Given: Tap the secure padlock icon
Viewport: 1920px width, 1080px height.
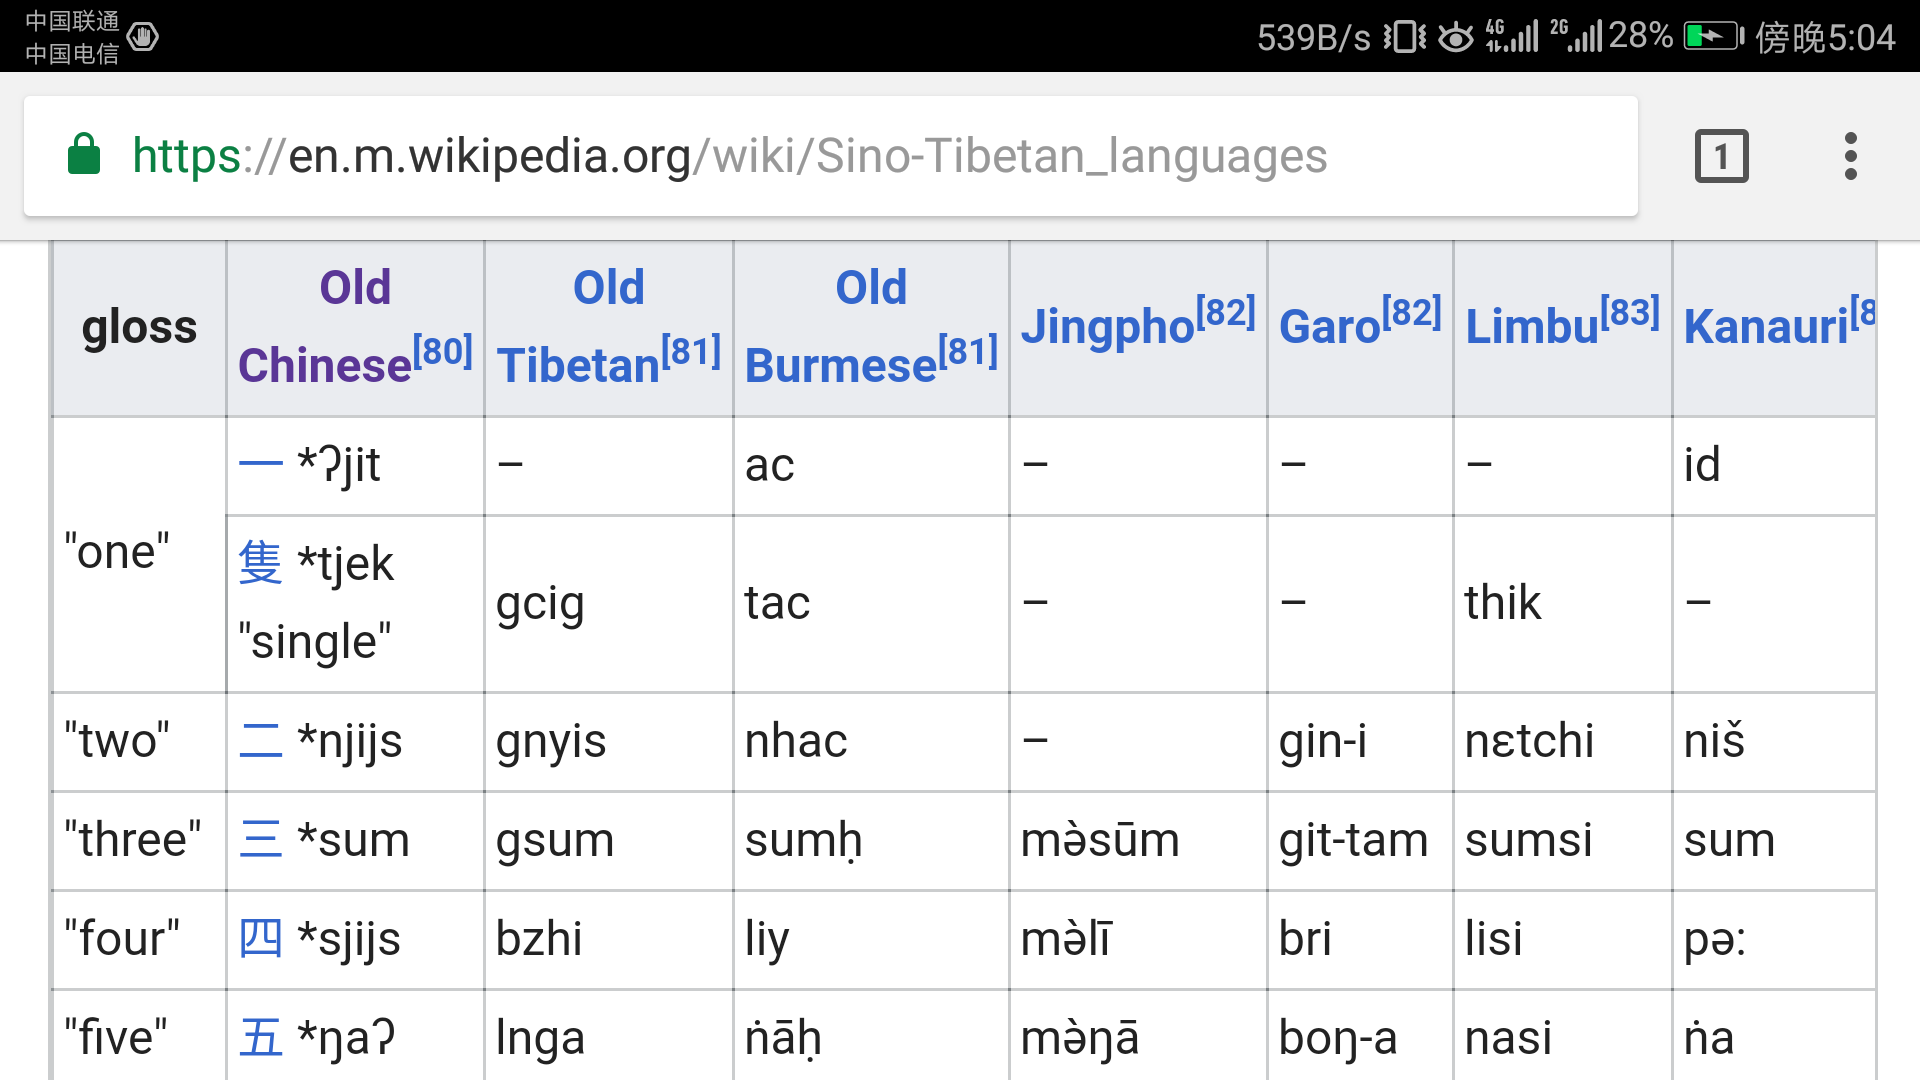Looking at the screenshot, I should (84, 155).
